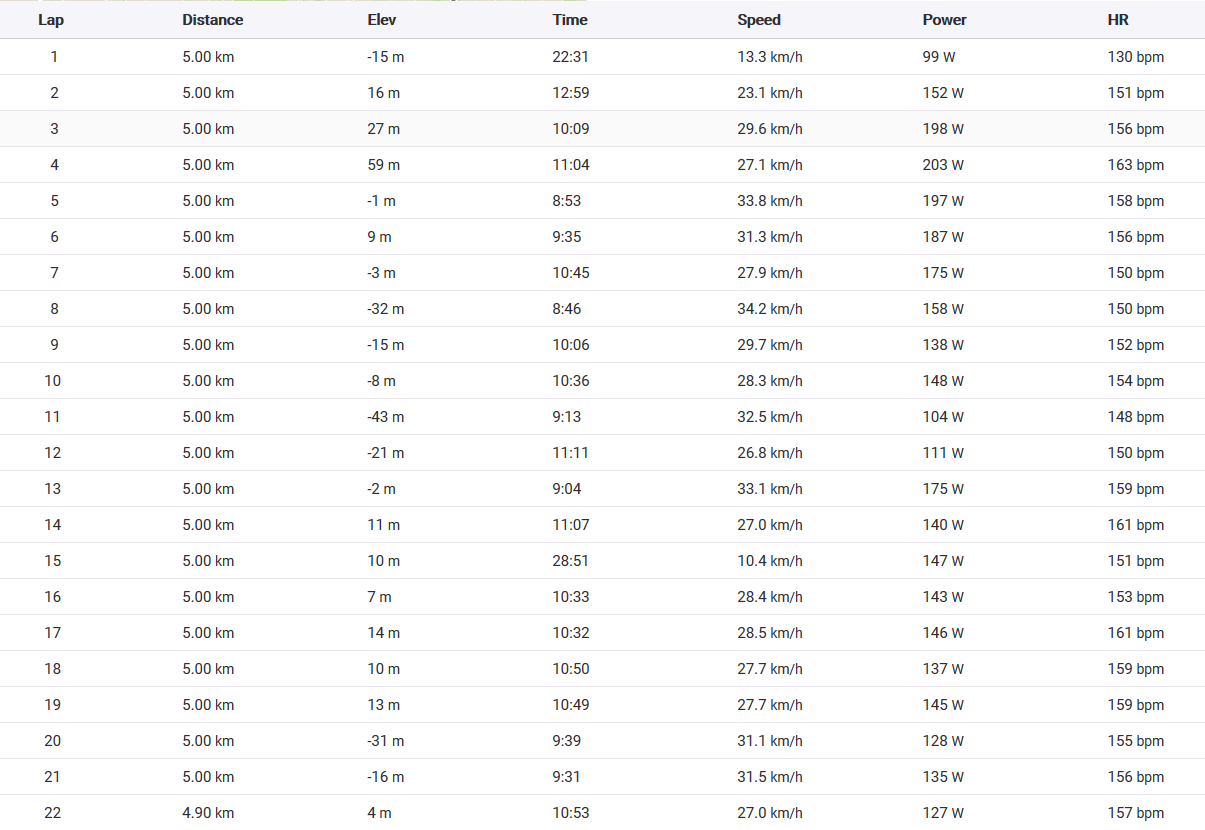
Task: Click lap 11 row number
Action: (53, 417)
